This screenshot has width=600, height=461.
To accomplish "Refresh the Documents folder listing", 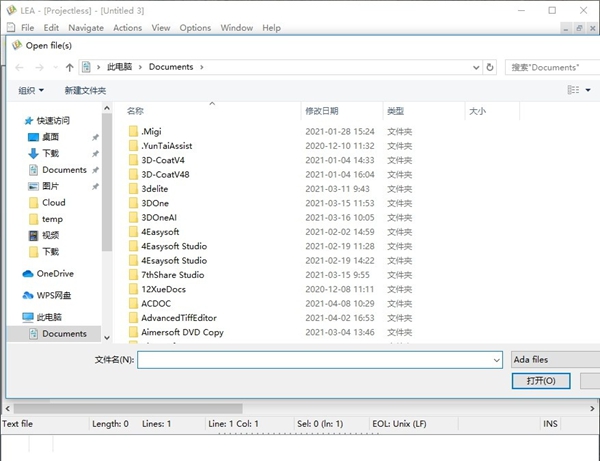I will coord(490,67).
